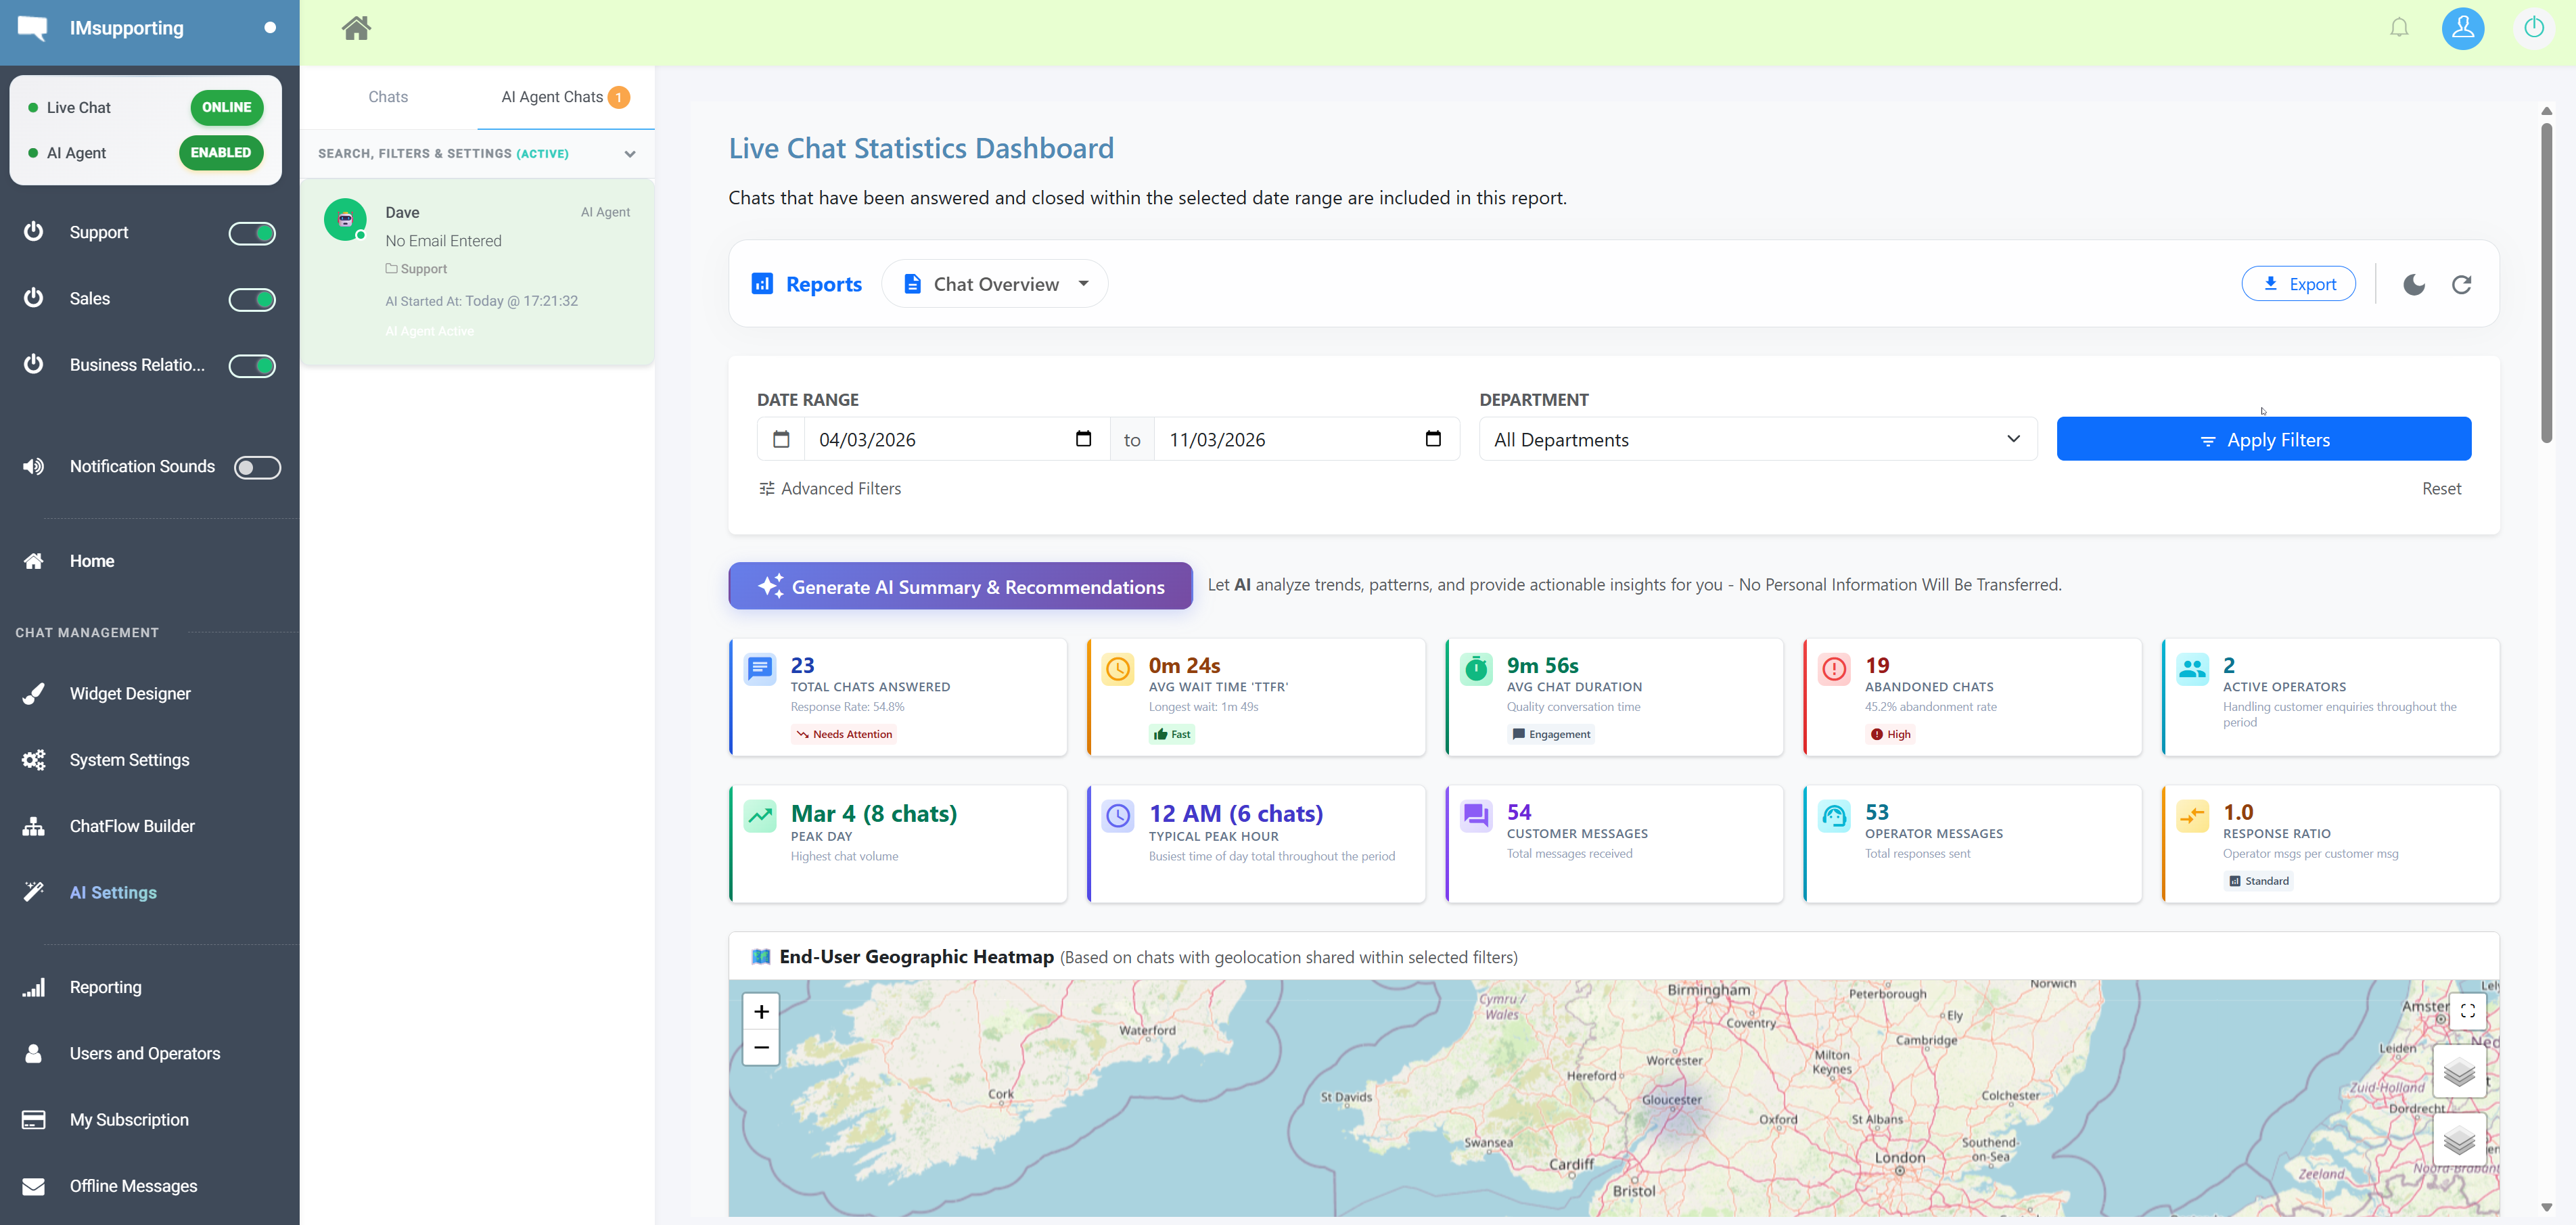Click the Reports heading link
Viewport: 2576px width, 1225px height.
pyautogui.click(x=807, y=284)
